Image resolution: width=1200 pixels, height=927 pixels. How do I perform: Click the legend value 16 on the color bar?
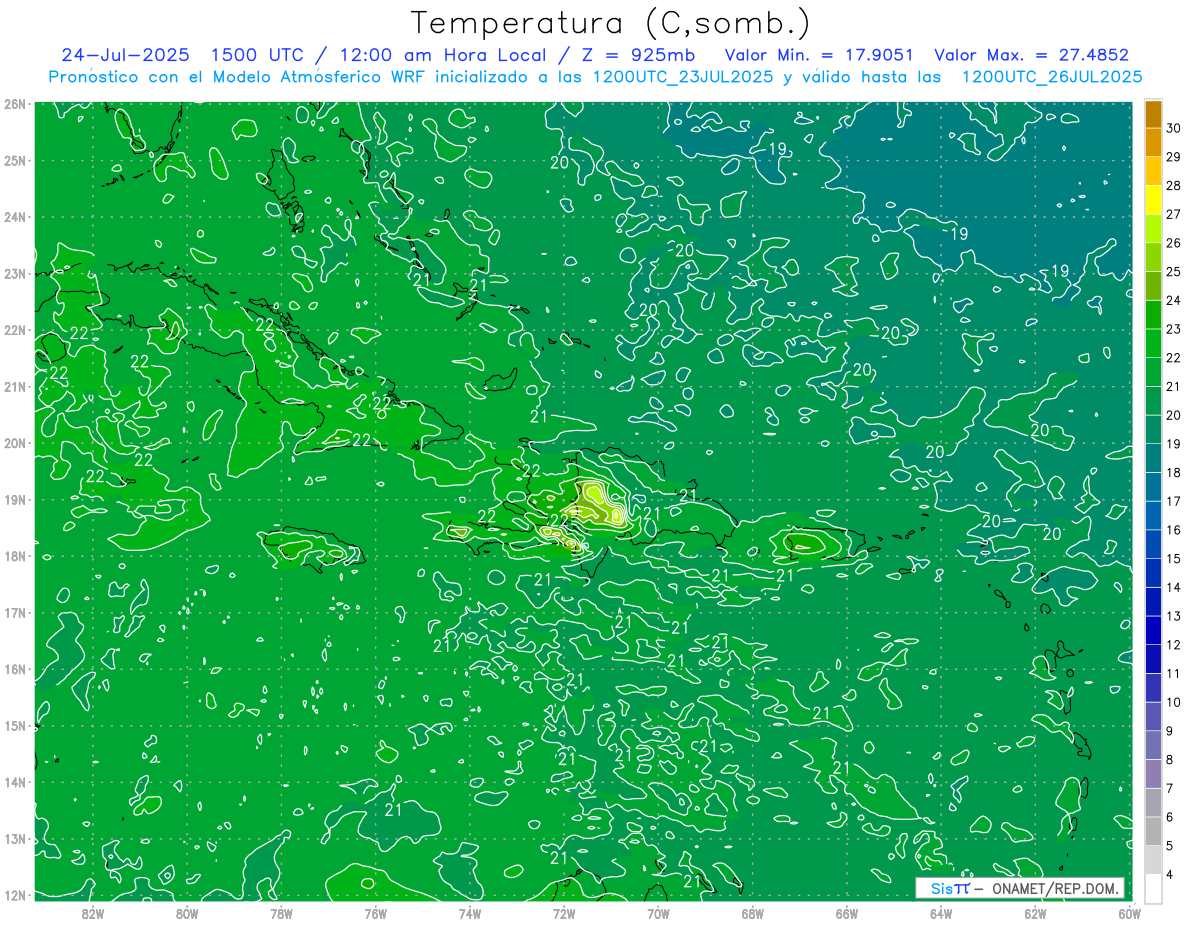tap(1174, 530)
